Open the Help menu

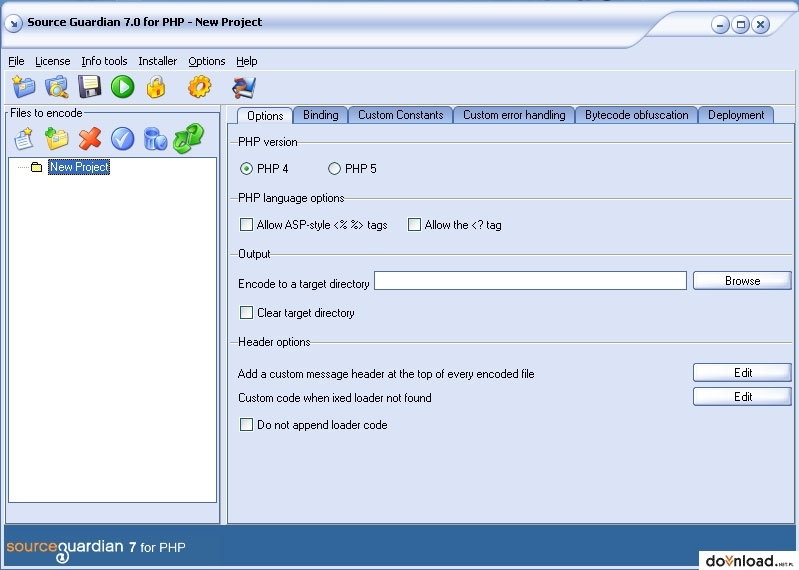pos(247,61)
